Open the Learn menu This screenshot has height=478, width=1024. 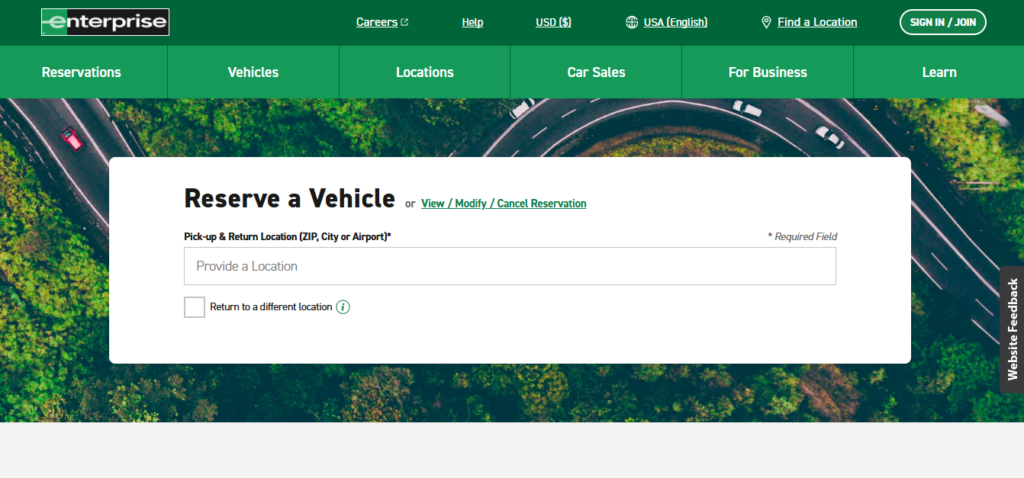[x=939, y=72]
